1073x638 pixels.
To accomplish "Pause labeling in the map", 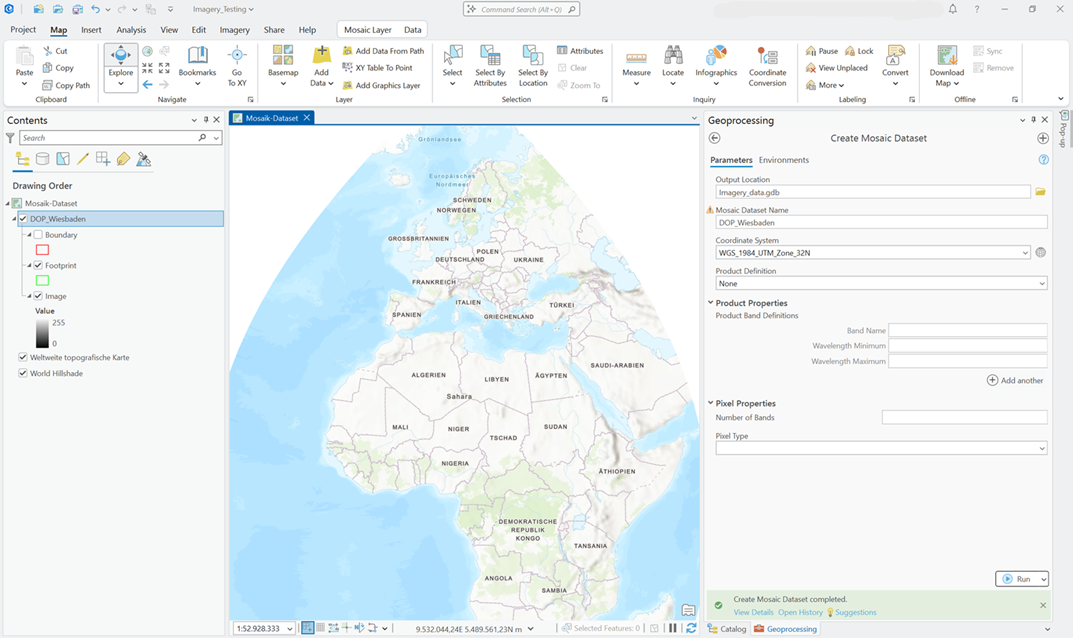I will pos(821,51).
